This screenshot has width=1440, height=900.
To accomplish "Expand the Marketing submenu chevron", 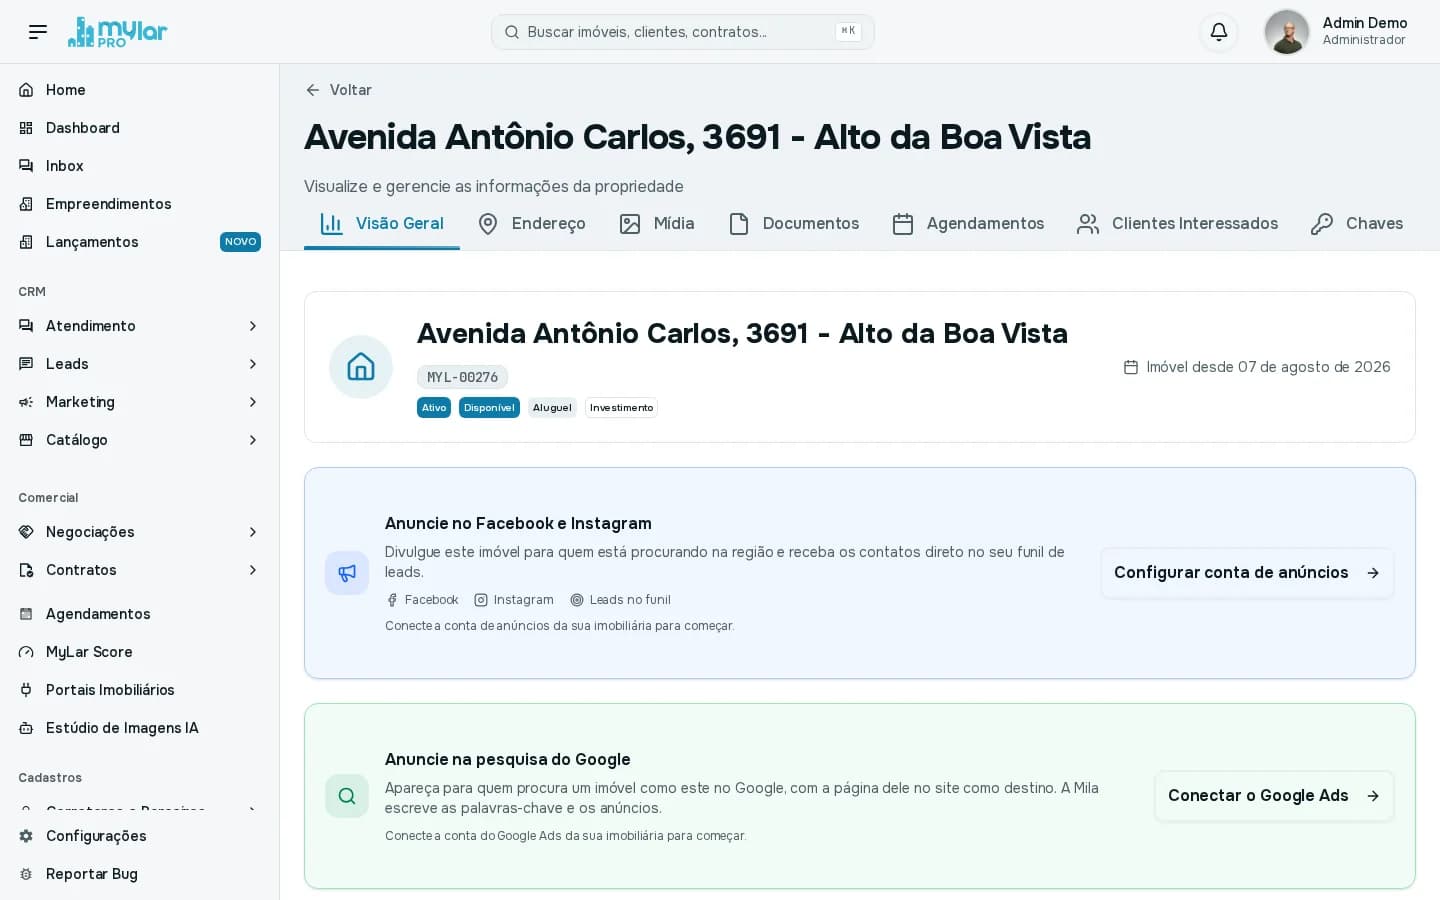I will click(253, 402).
